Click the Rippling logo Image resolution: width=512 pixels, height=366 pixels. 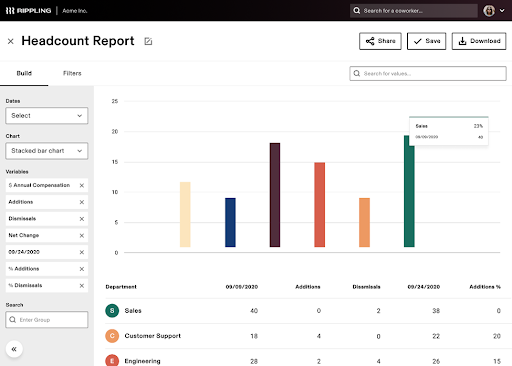pos(28,11)
